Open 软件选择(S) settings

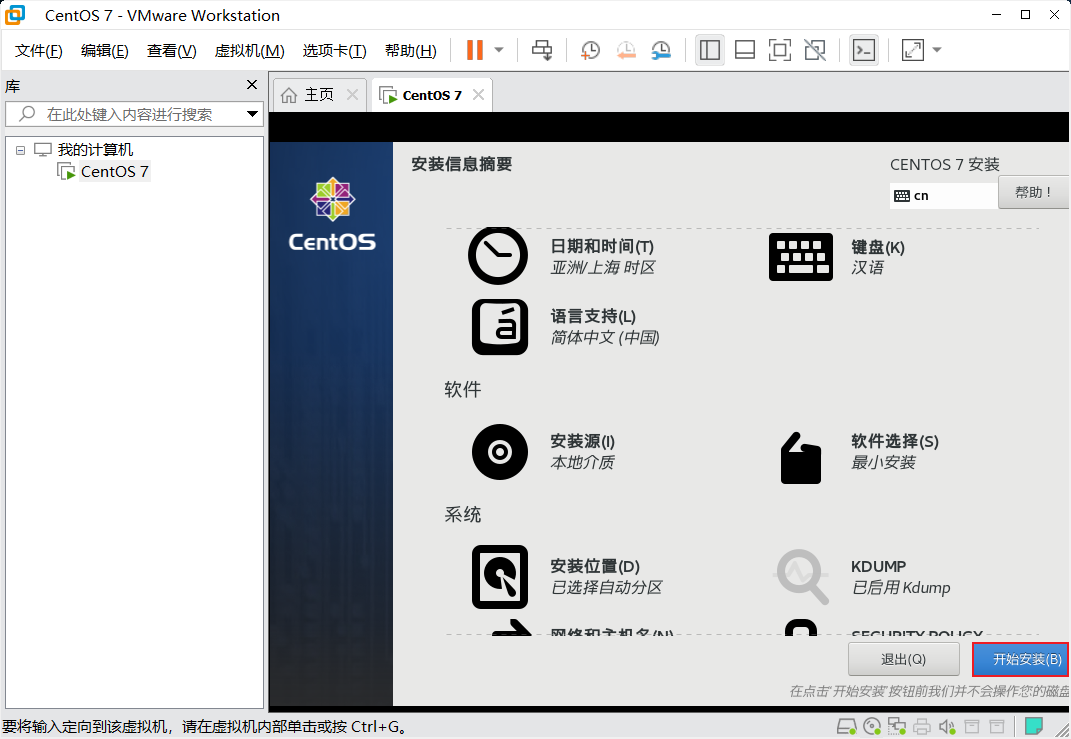coord(895,441)
